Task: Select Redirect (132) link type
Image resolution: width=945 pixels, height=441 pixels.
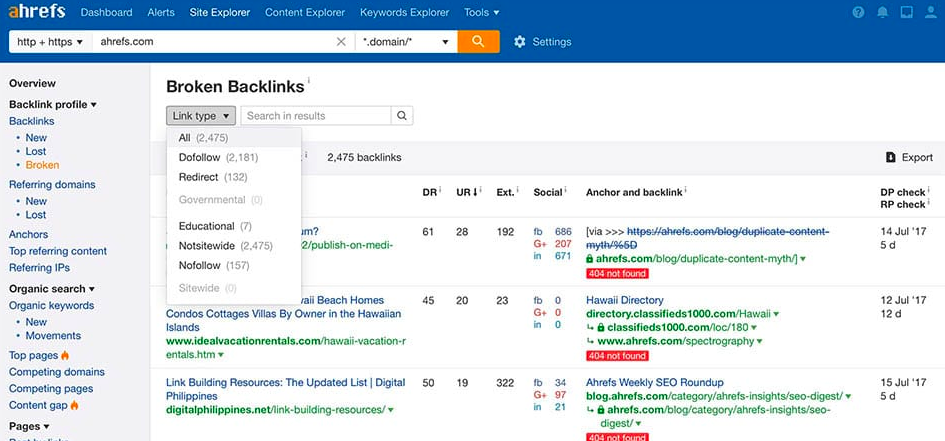Action: 234,177
